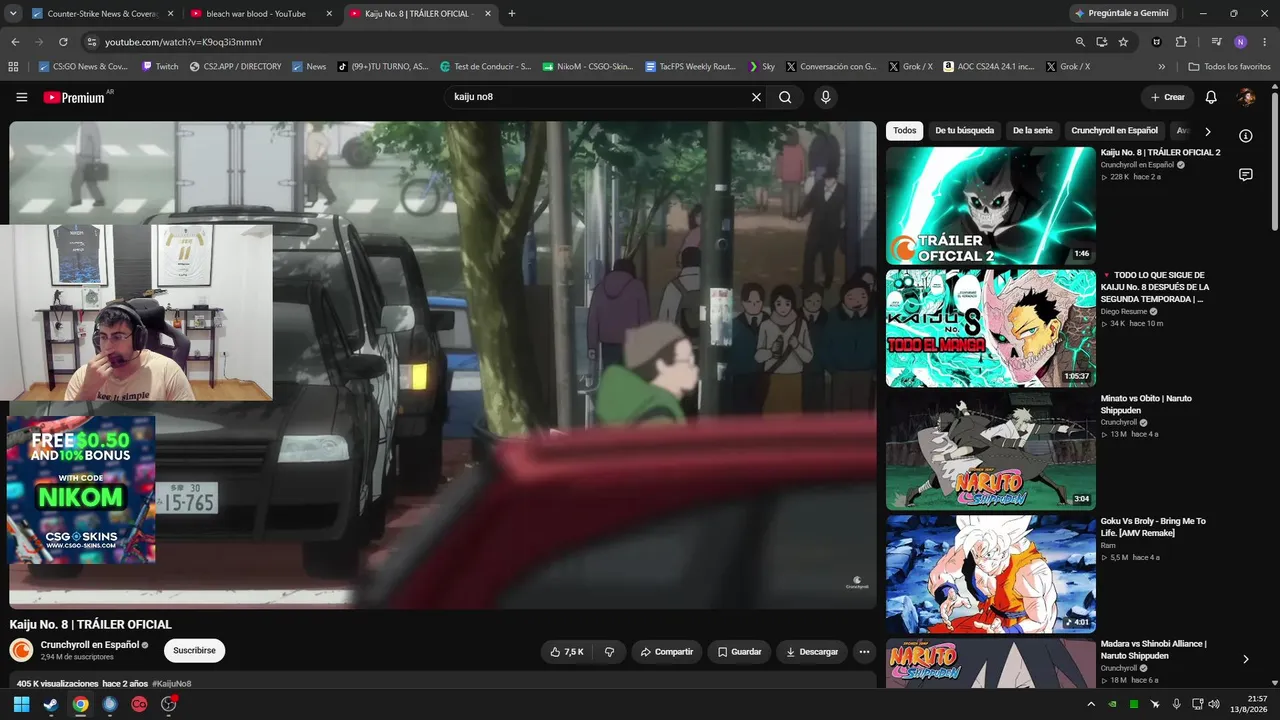Submit search with the magnifying glass
Viewport: 1280px width, 720px height.
pos(785,97)
